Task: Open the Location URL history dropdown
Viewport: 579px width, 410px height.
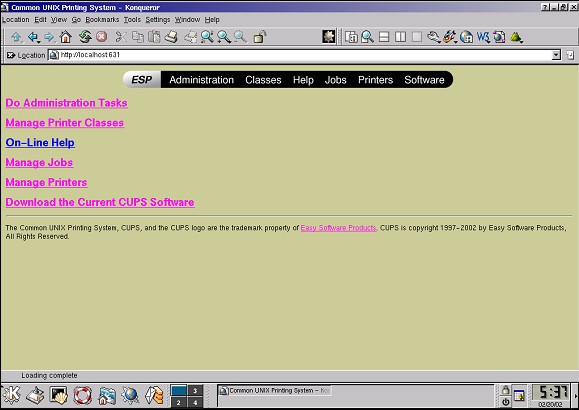Action: point(556,55)
